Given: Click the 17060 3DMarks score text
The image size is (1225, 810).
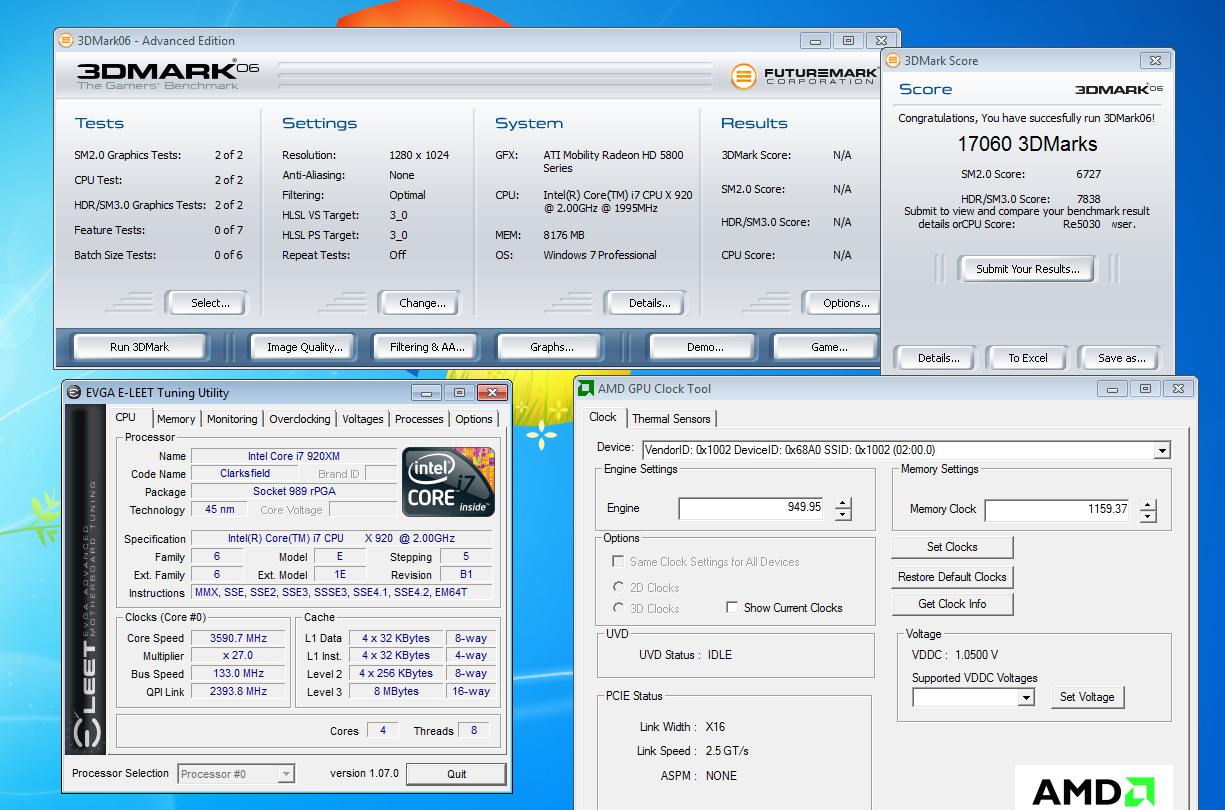Looking at the screenshot, I should coord(1027,144).
